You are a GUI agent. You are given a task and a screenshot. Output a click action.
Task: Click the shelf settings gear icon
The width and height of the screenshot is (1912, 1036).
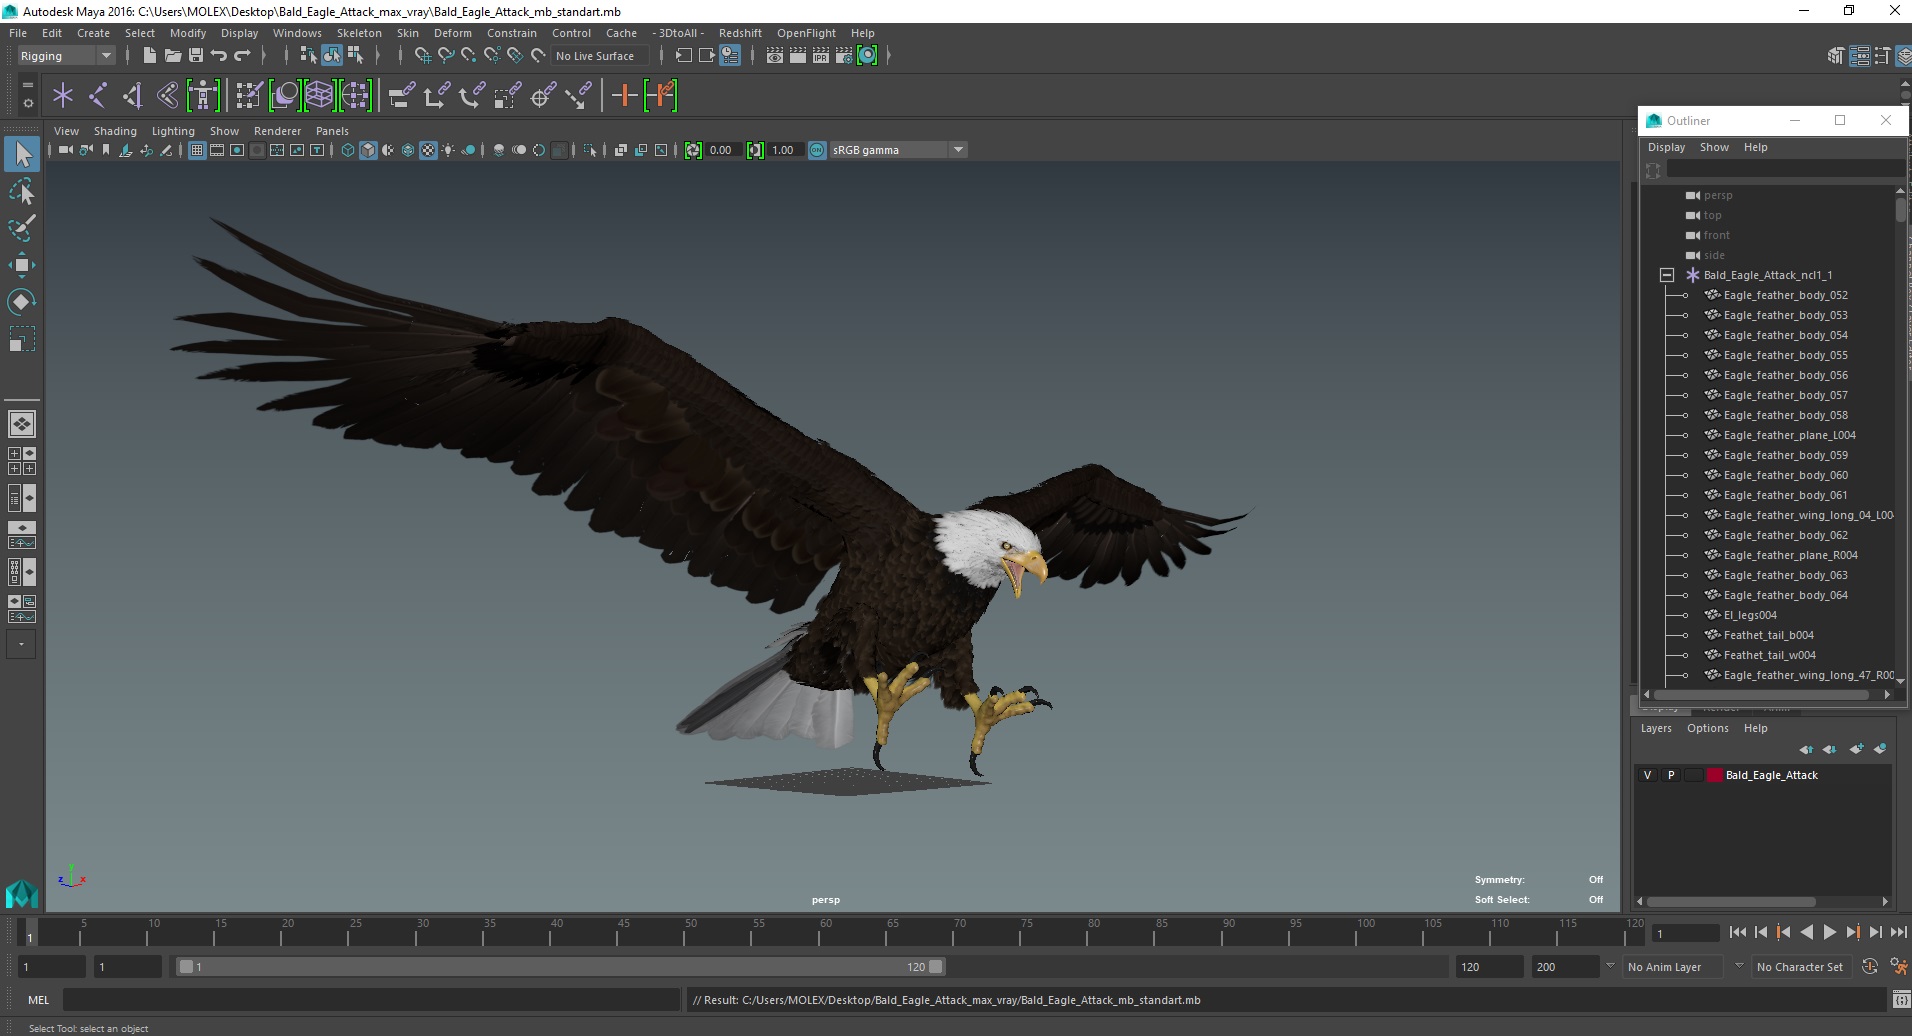point(27,104)
